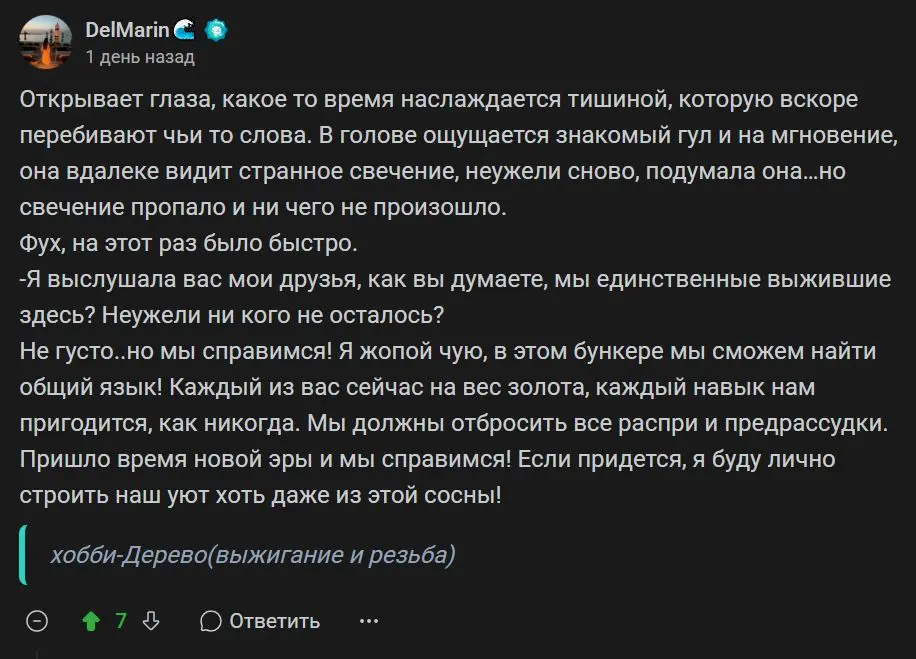Click the teal quote bar on the left
Viewport: 916px width, 659px height.
click(x=22, y=555)
